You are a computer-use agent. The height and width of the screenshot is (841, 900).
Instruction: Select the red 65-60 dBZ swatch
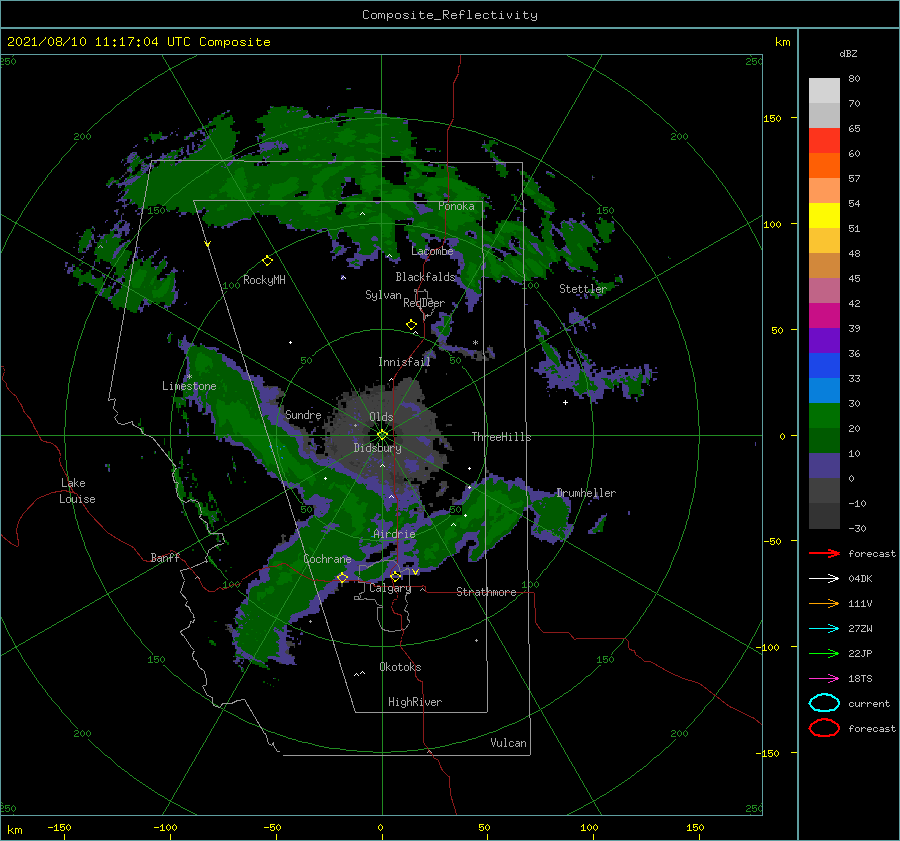tap(824, 141)
